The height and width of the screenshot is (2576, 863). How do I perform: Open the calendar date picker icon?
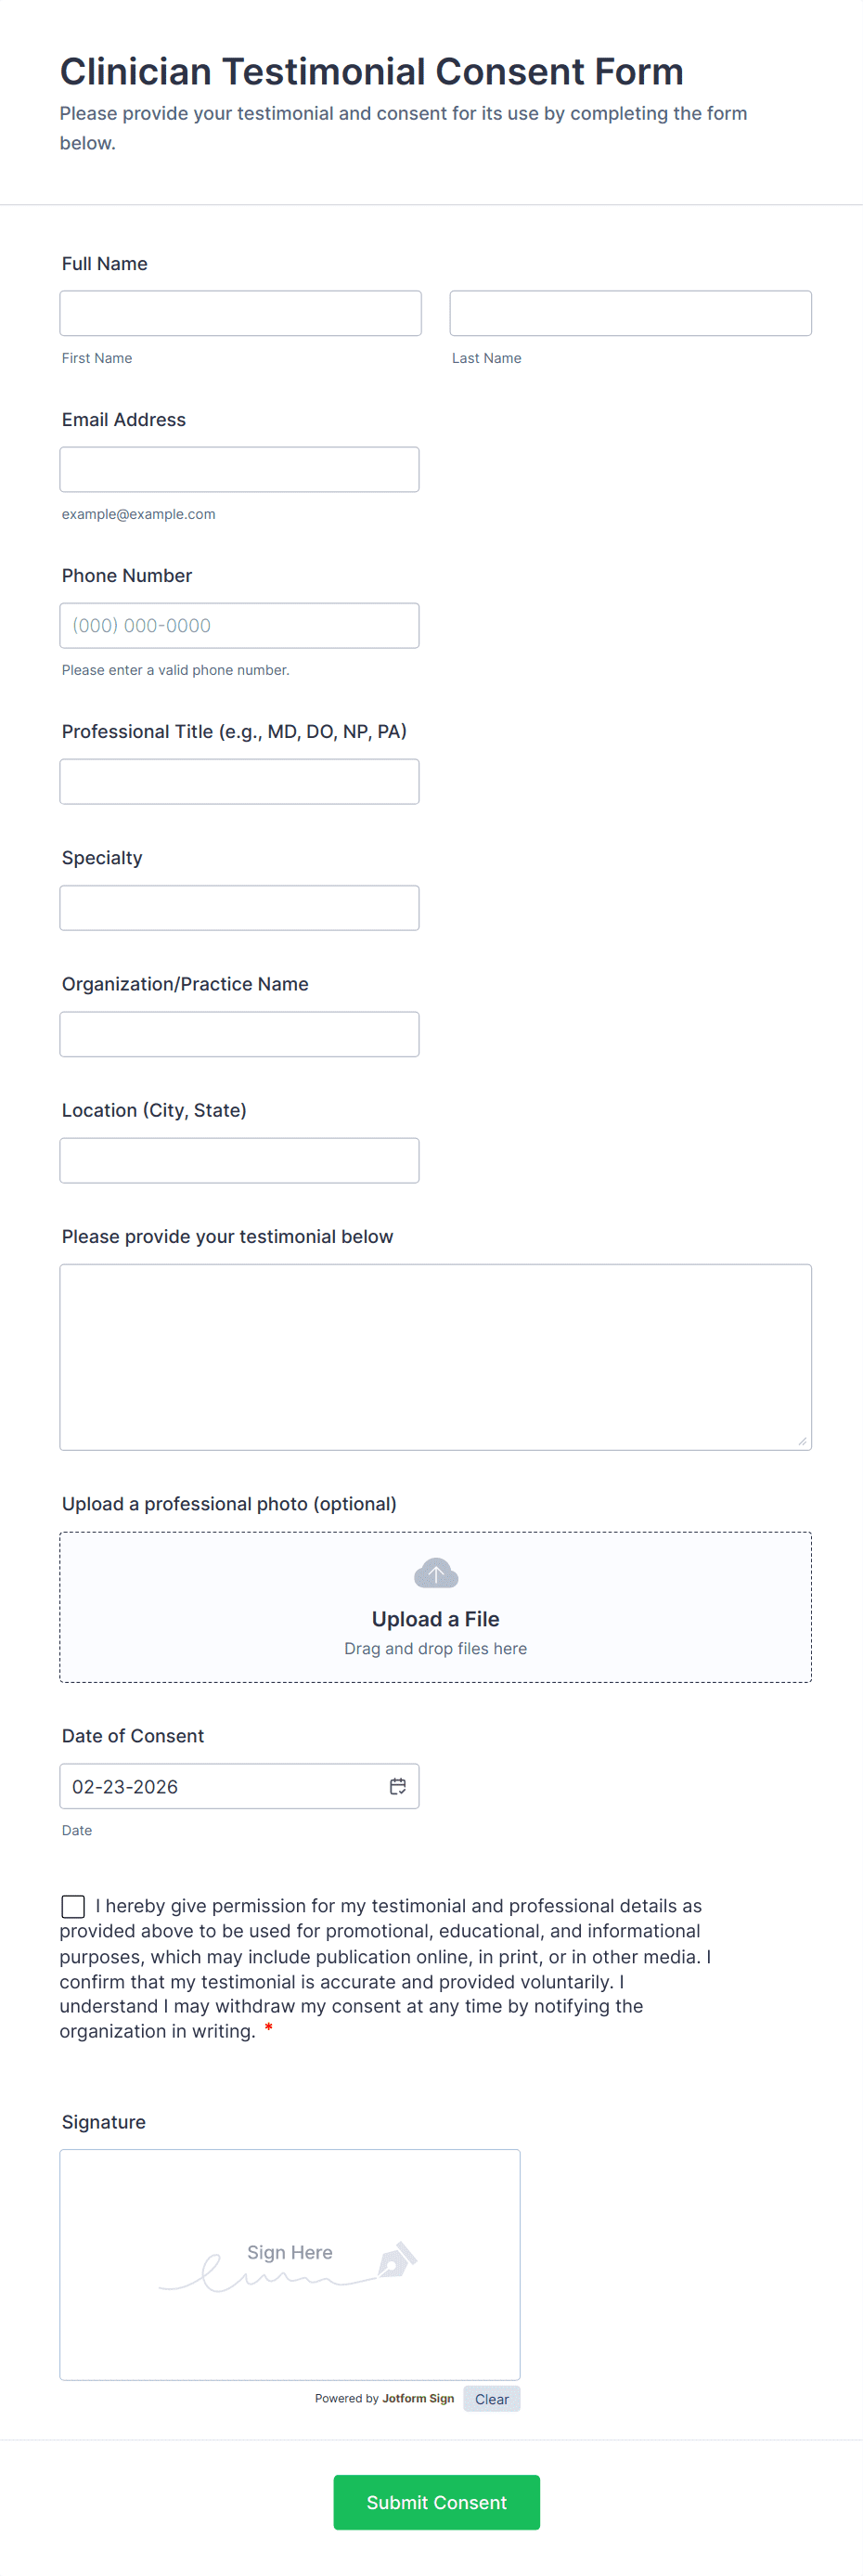pyautogui.click(x=397, y=1786)
